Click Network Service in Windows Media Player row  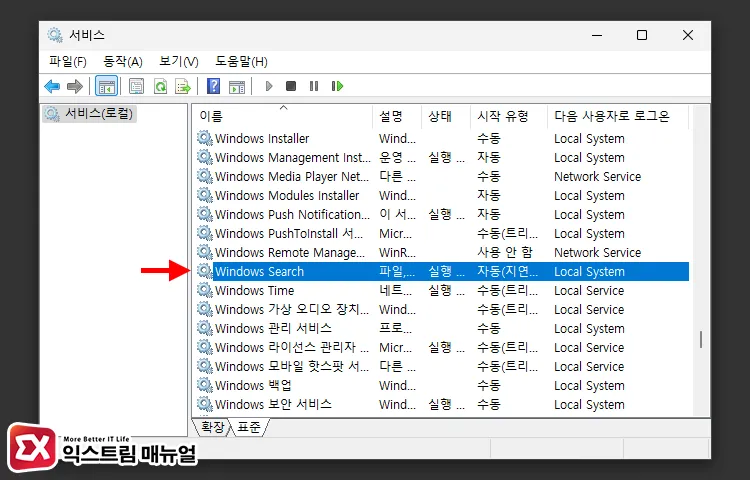pos(597,176)
